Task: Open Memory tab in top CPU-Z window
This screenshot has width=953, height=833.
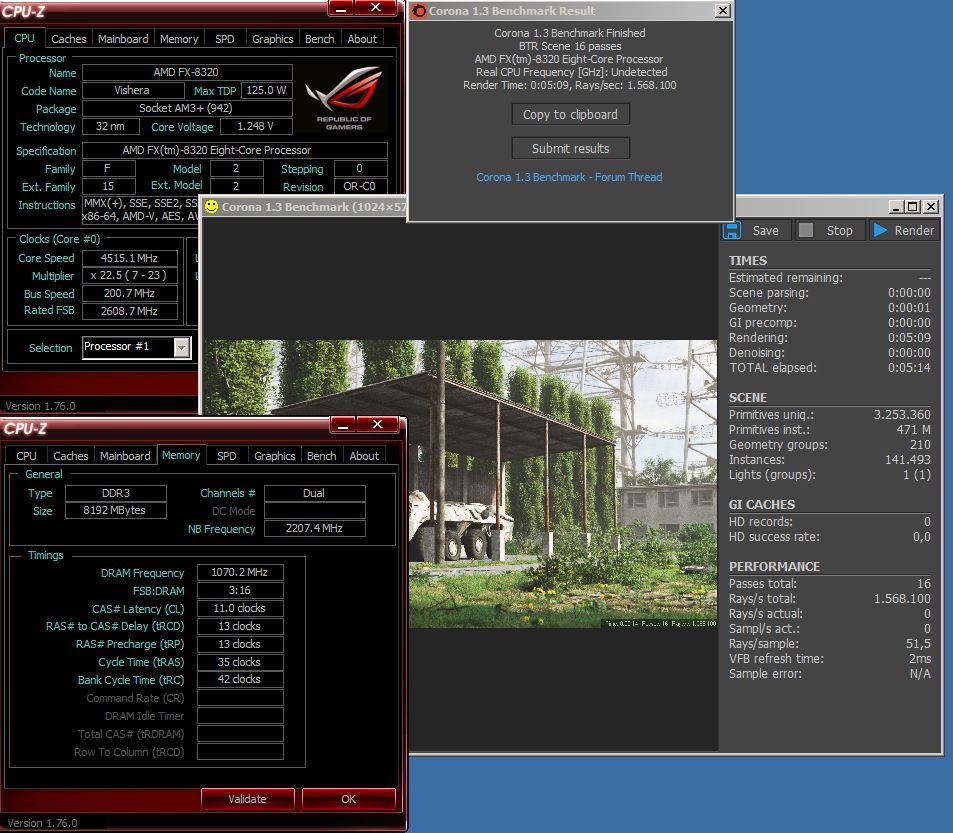Action: (x=179, y=39)
